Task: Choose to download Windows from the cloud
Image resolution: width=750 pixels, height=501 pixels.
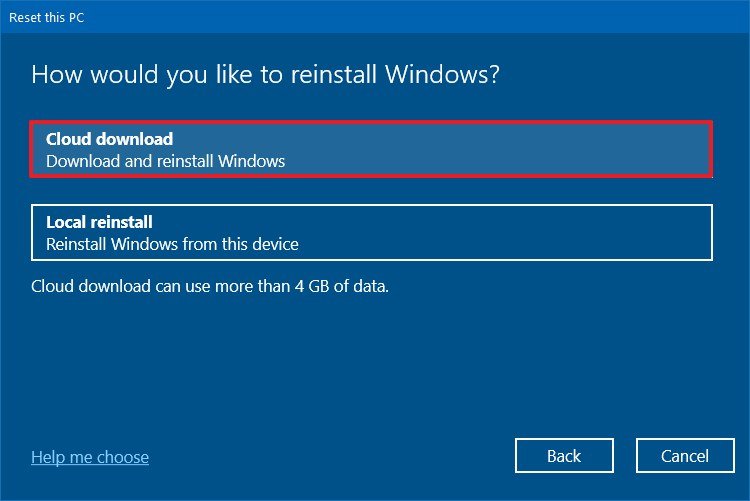Action: point(370,150)
